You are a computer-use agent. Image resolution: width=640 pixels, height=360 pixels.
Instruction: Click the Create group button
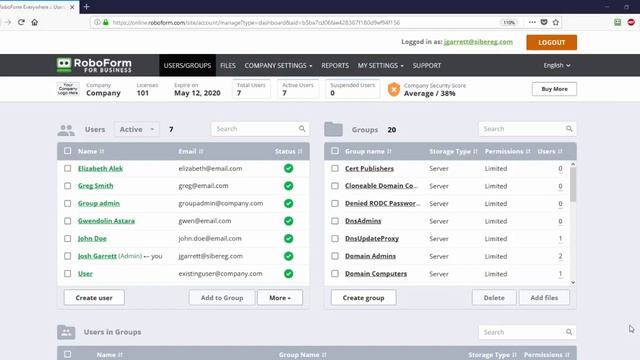(363, 298)
